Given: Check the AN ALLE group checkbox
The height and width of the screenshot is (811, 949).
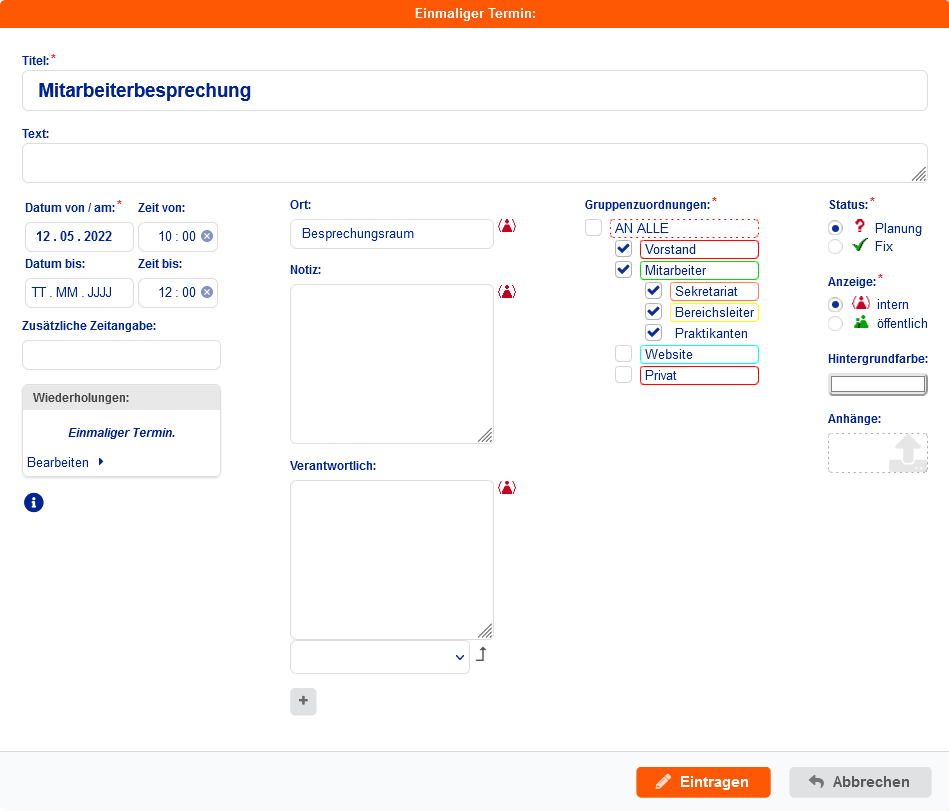Looking at the screenshot, I should 594,228.
